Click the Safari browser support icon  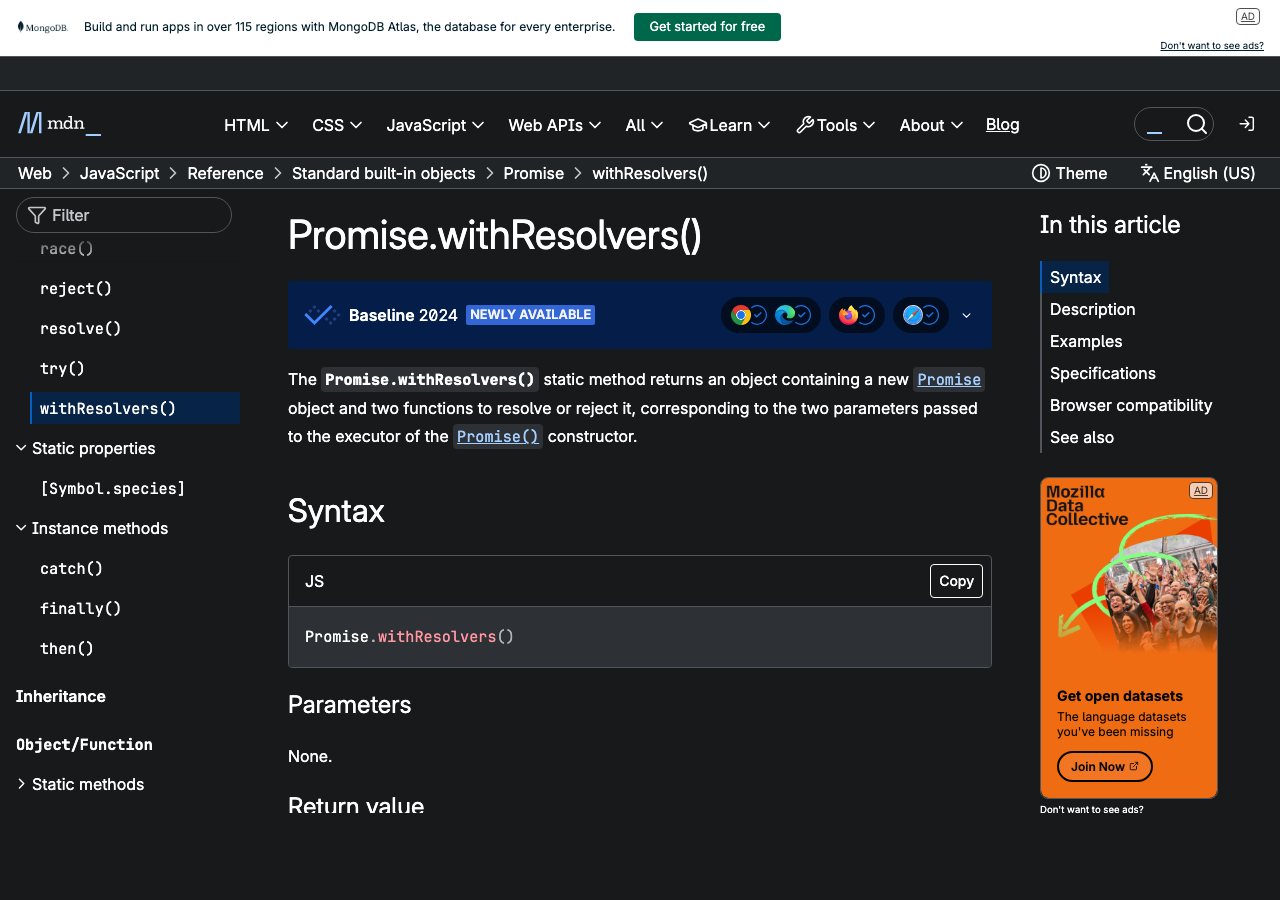pyautogui.click(x=912, y=315)
